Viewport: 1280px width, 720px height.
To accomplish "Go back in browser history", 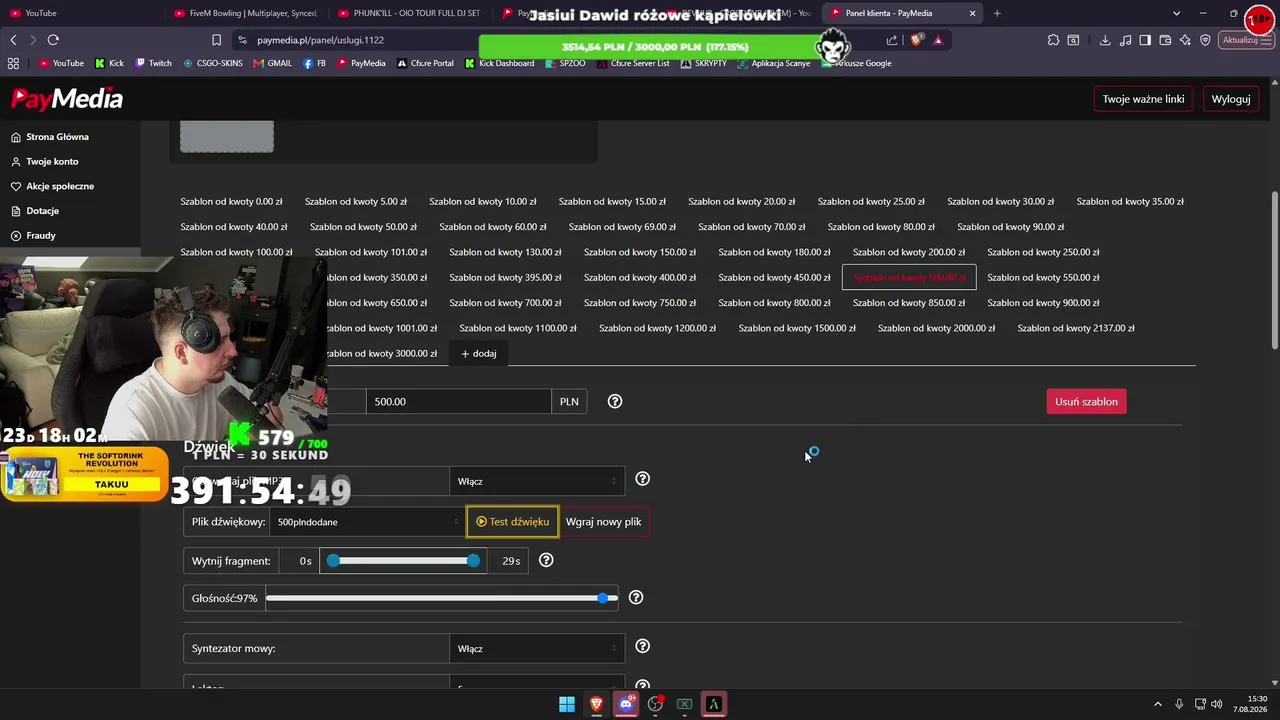I will [x=13, y=40].
